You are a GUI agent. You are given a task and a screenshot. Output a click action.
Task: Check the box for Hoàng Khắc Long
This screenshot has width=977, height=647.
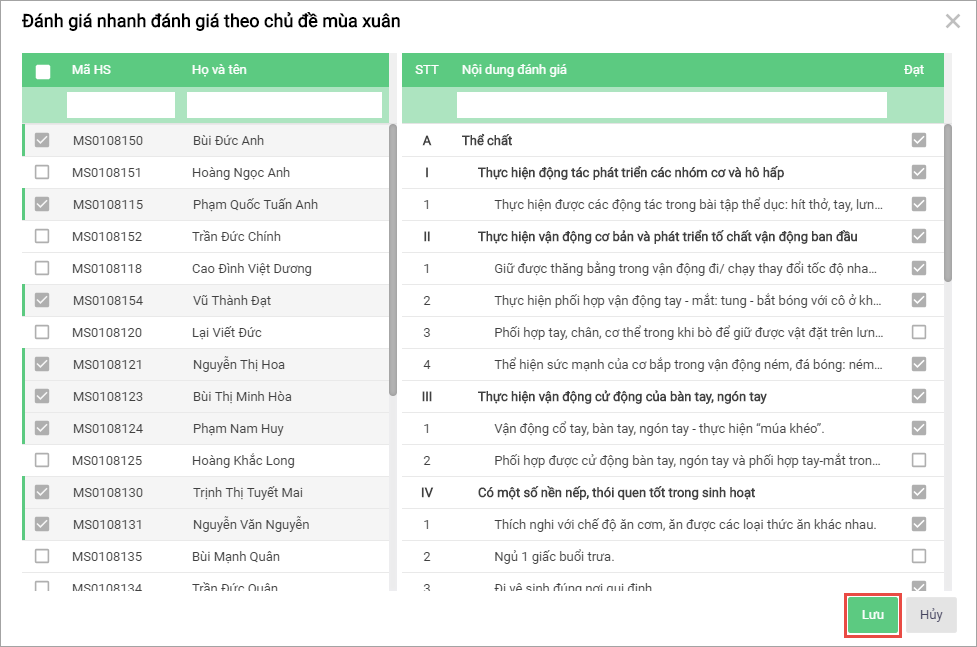click(x=42, y=460)
